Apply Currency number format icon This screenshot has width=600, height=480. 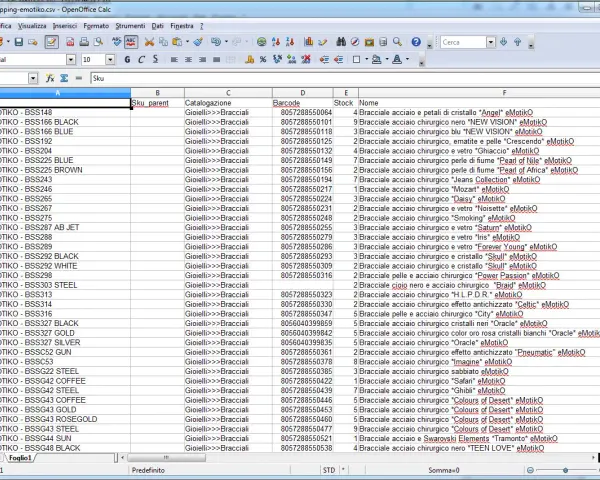[249, 59]
